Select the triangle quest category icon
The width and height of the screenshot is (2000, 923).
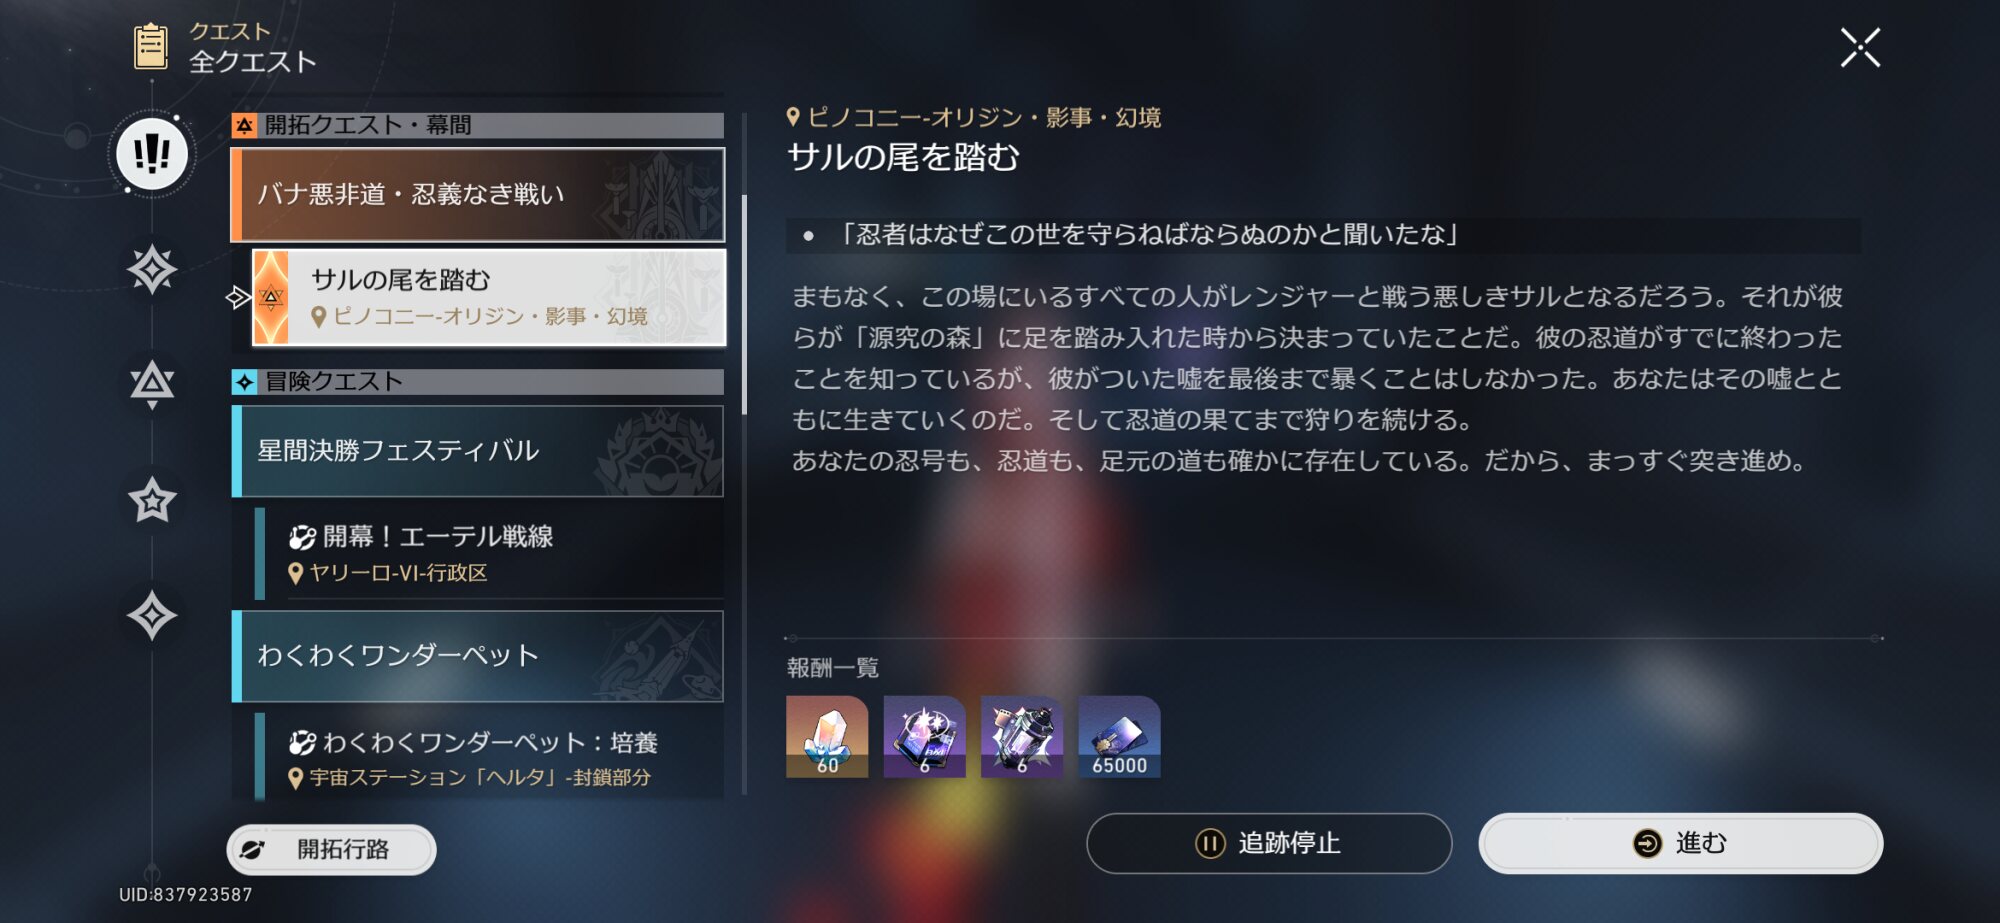click(x=152, y=383)
